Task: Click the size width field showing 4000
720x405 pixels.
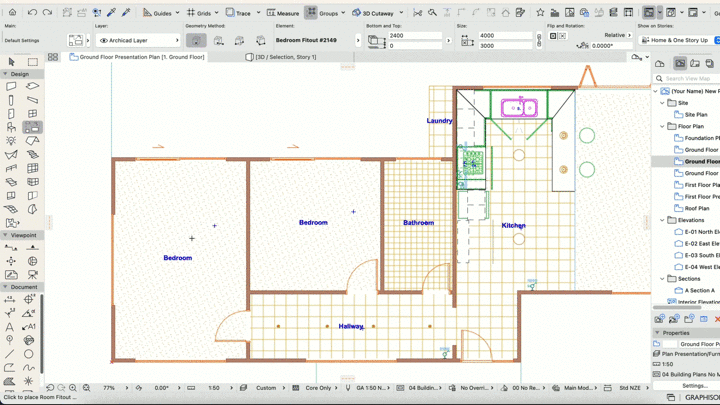Action: click(504, 36)
